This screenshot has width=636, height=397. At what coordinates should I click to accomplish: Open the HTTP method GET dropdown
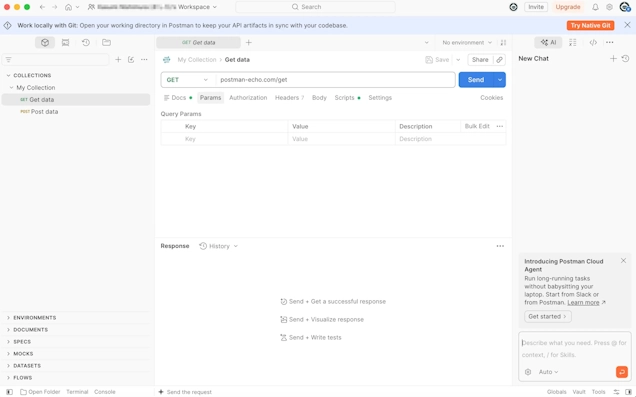pos(187,80)
